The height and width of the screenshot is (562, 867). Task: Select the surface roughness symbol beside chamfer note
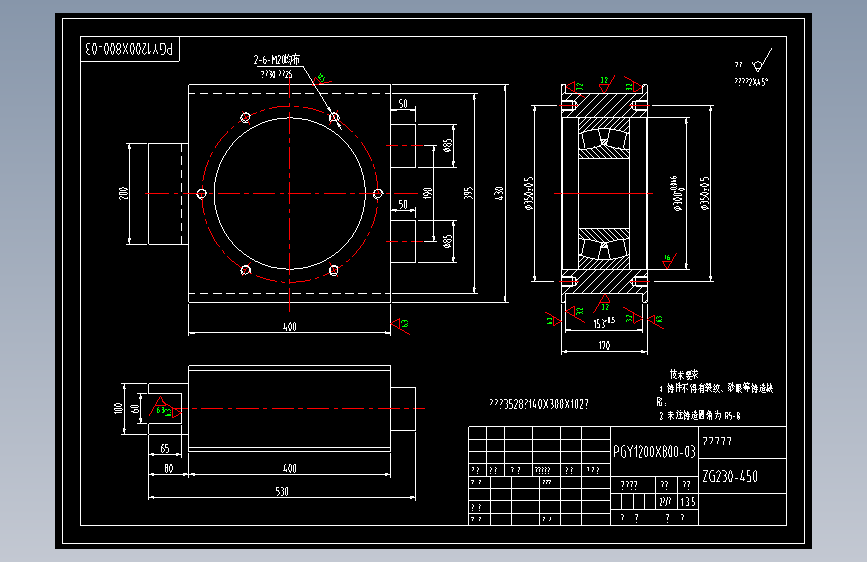762,60
